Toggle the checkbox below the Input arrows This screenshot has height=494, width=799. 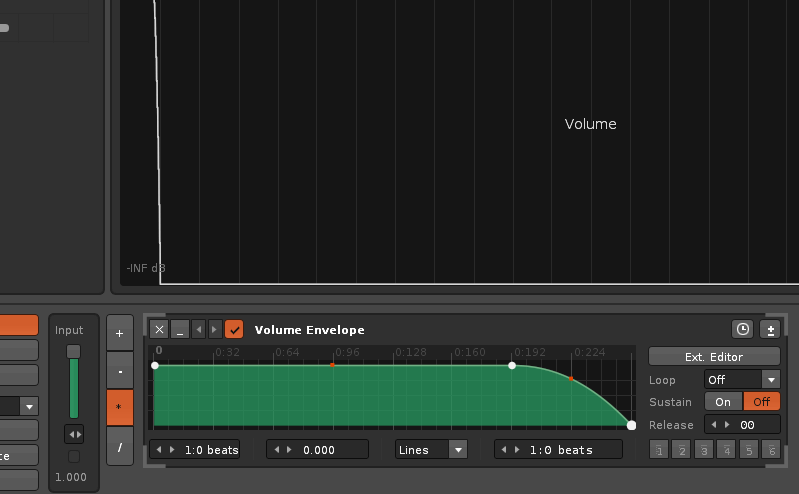(x=74, y=456)
